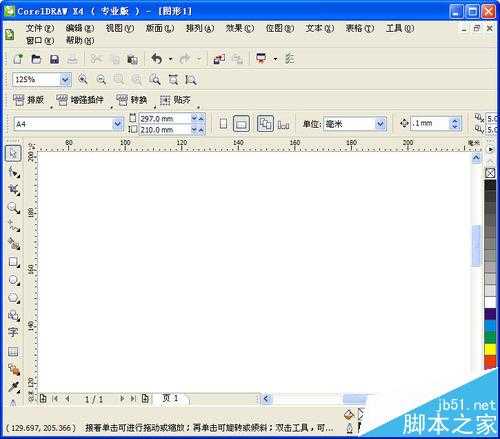Click the 贴齐 toolbar button
Image resolution: width=500 pixels, height=439 pixels.
pos(175,100)
